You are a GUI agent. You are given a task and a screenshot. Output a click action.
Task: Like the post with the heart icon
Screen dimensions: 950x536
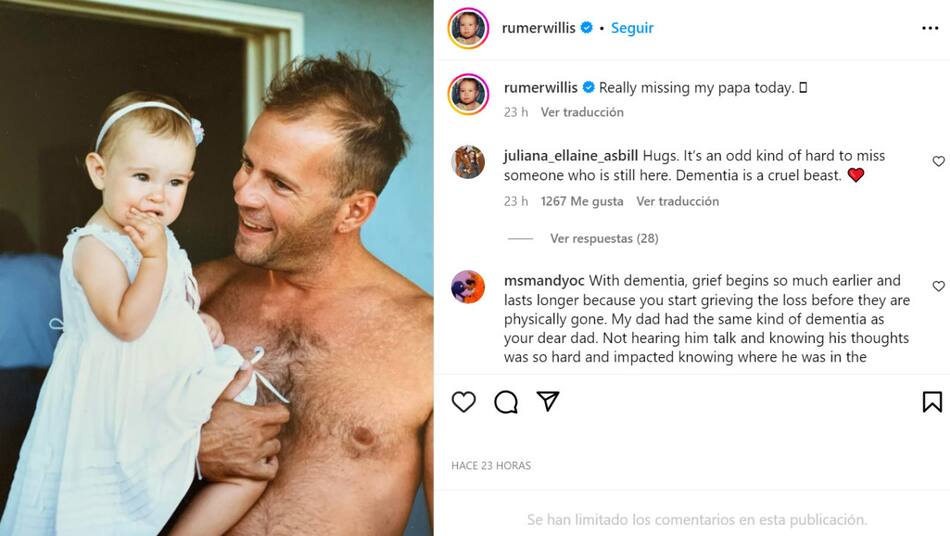[x=464, y=402]
